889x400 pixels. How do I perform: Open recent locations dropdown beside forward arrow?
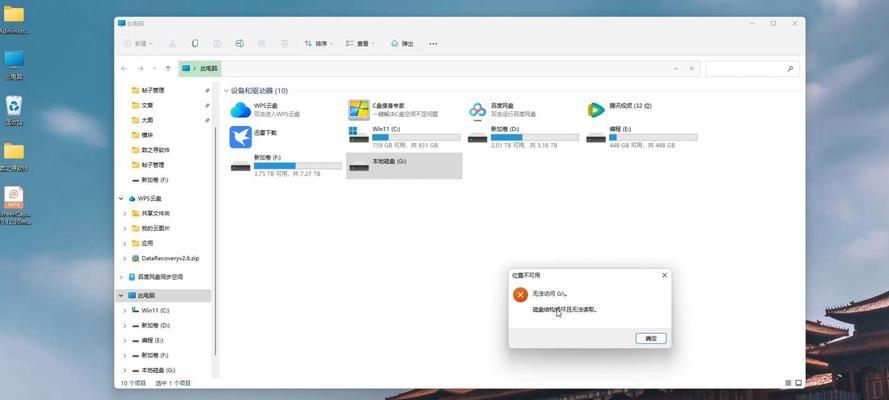click(x=154, y=69)
